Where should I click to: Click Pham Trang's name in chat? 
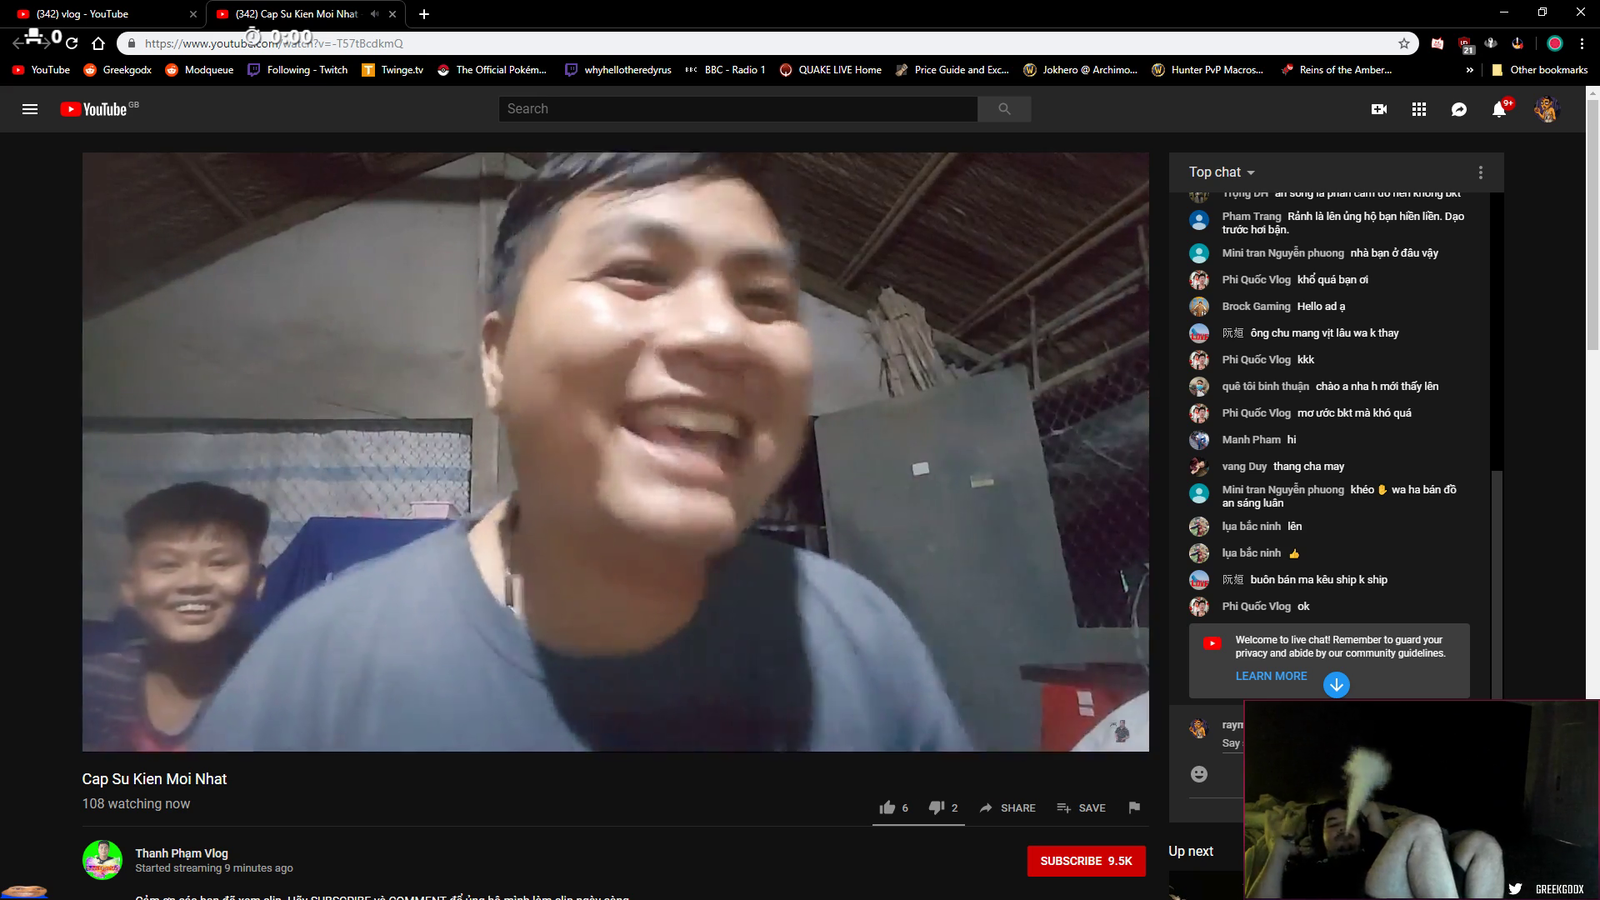pos(1251,216)
